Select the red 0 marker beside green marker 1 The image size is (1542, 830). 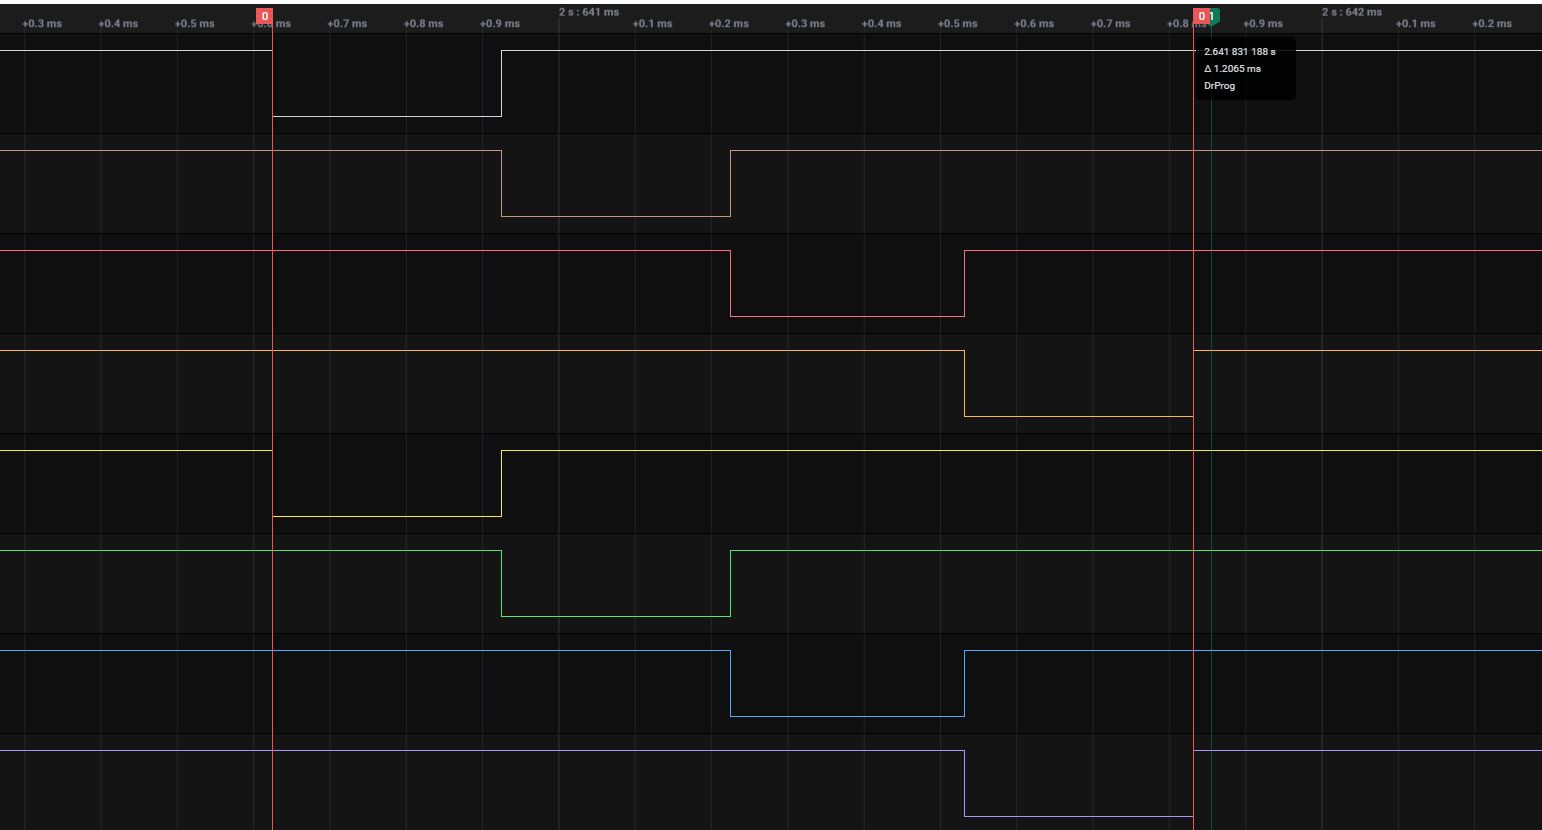(1201, 16)
